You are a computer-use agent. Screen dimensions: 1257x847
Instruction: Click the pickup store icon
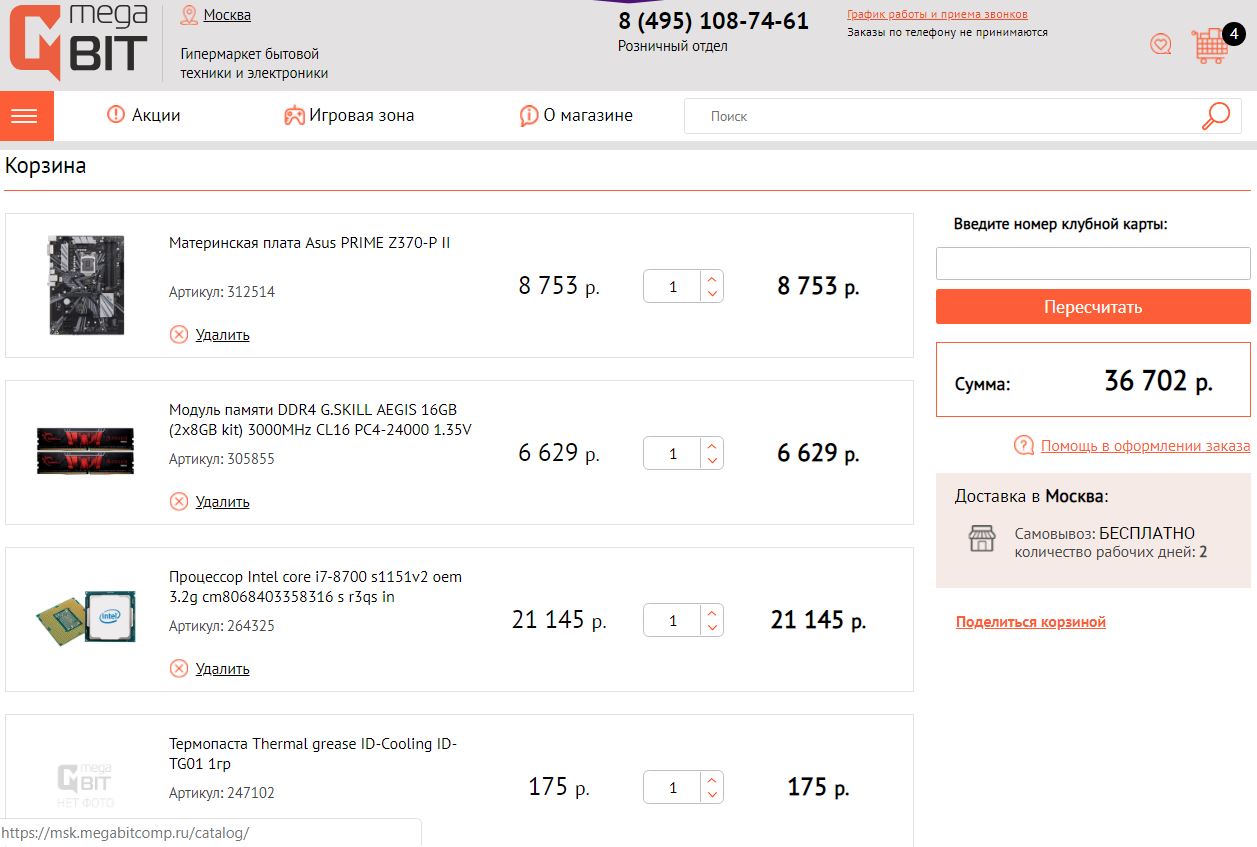982,539
